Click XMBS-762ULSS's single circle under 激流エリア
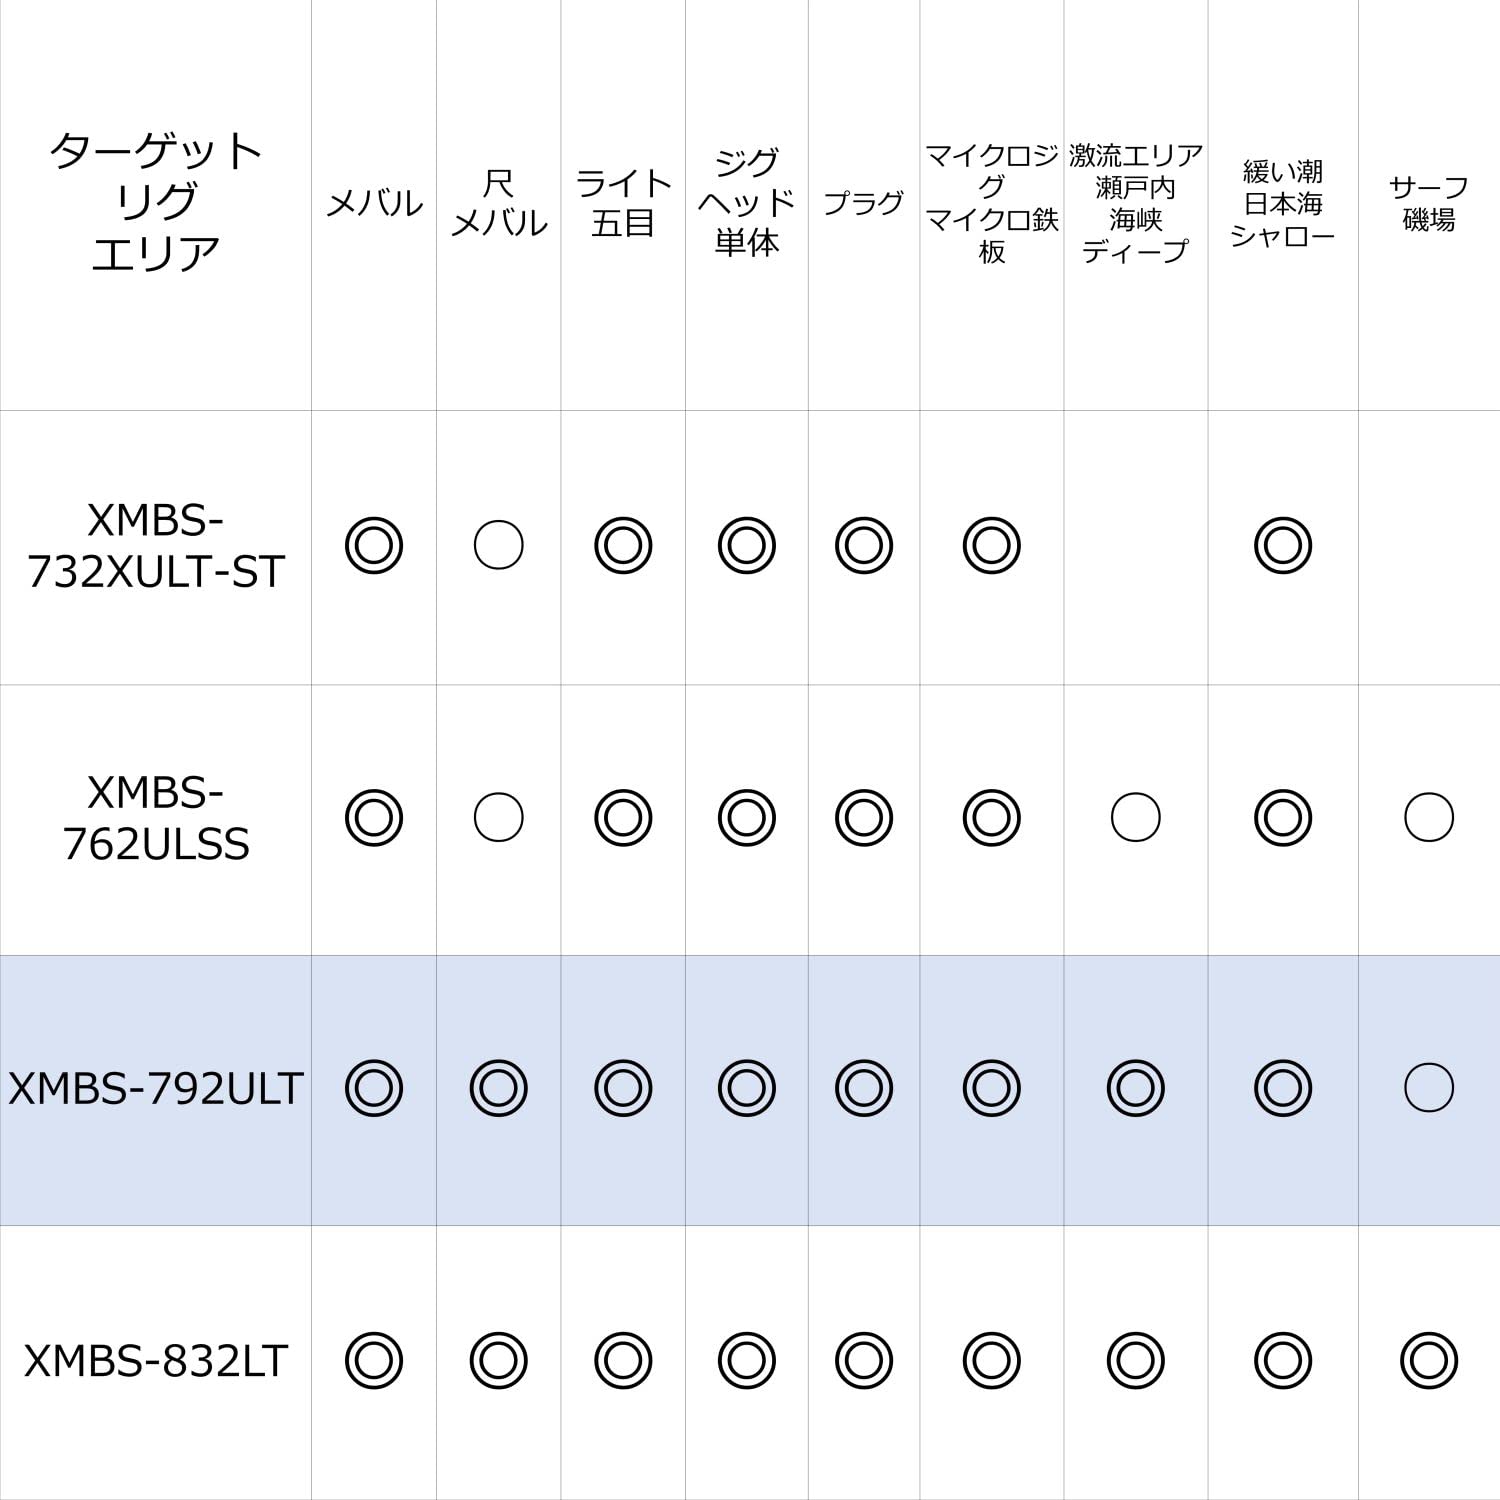Screen dimensions: 1500x1500 pos(1135,818)
